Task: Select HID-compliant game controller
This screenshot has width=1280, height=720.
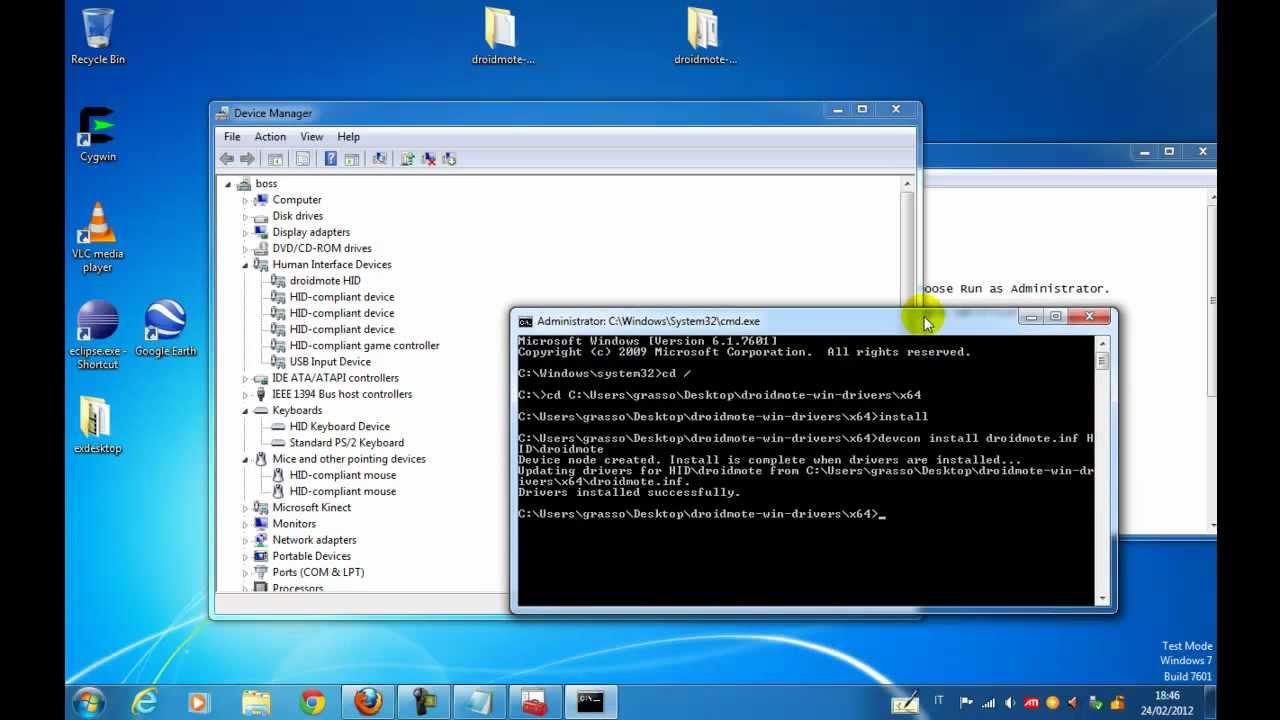Action: [364, 346]
